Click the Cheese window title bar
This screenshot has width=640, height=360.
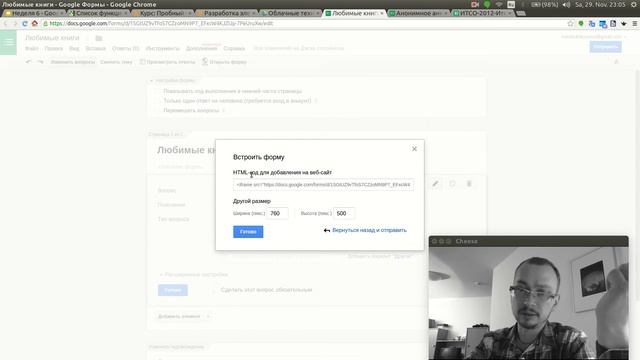coord(529,241)
